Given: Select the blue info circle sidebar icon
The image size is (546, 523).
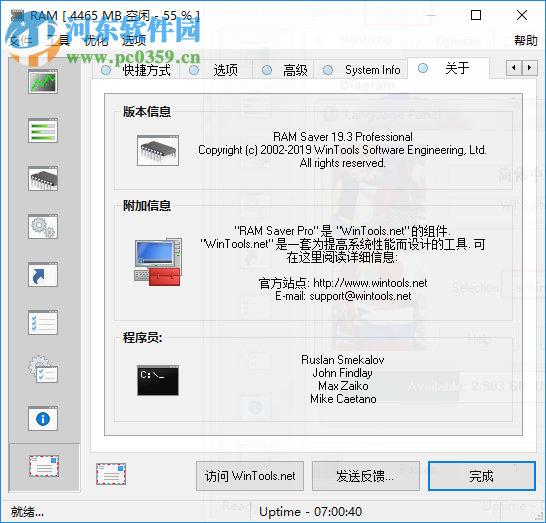Looking at the screenshot, I should coord(43,419).
